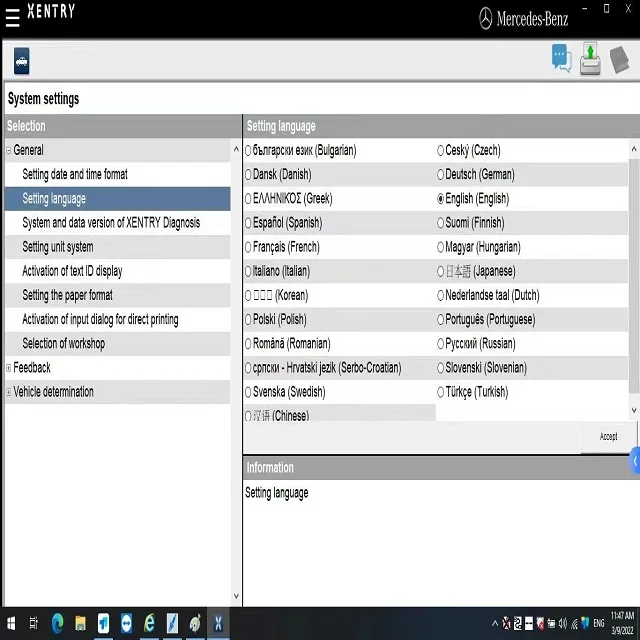
Task: Open the white tile app beside File Explorer
Action: [x=103, y=623]
